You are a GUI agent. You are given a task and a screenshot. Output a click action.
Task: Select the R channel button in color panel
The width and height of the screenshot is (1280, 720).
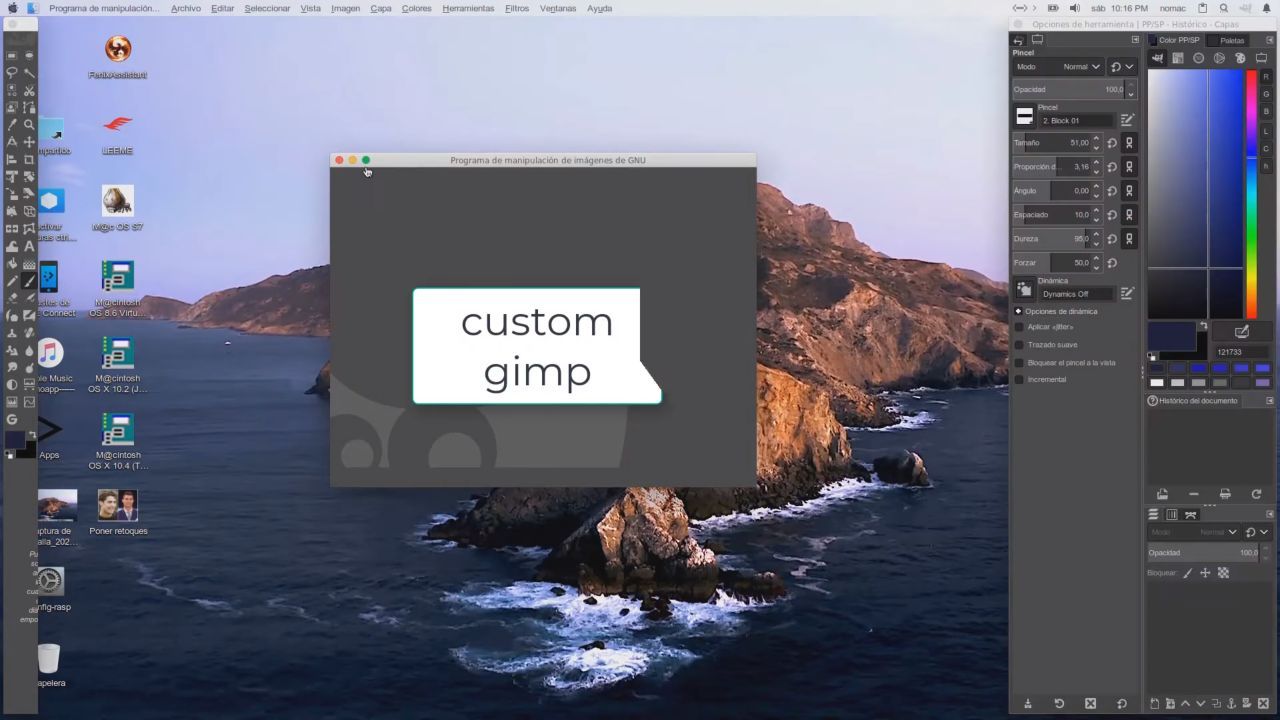coord(1266,77)
